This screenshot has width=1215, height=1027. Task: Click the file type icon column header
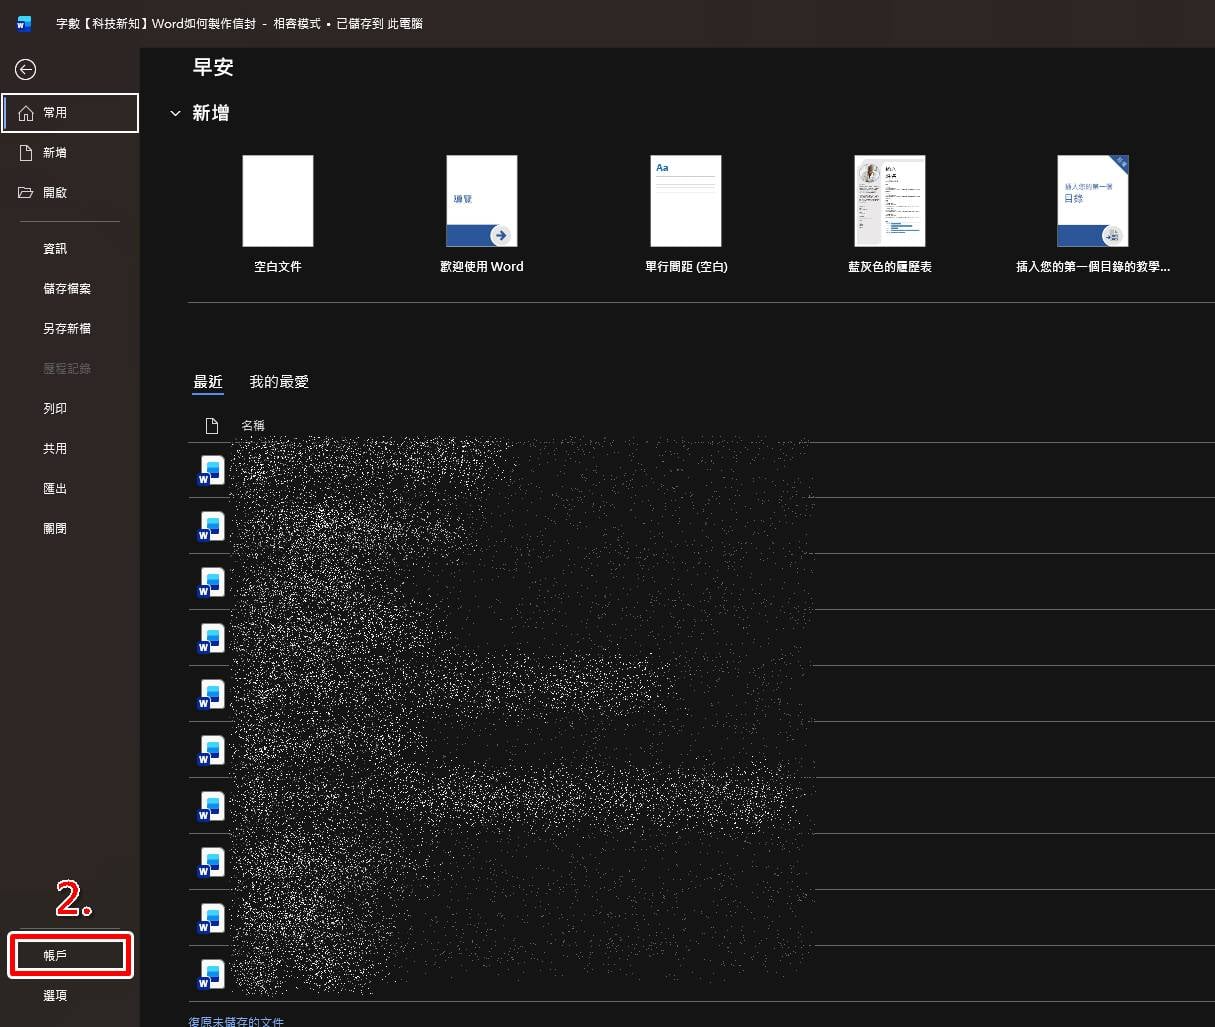click(x=211, y=426)
